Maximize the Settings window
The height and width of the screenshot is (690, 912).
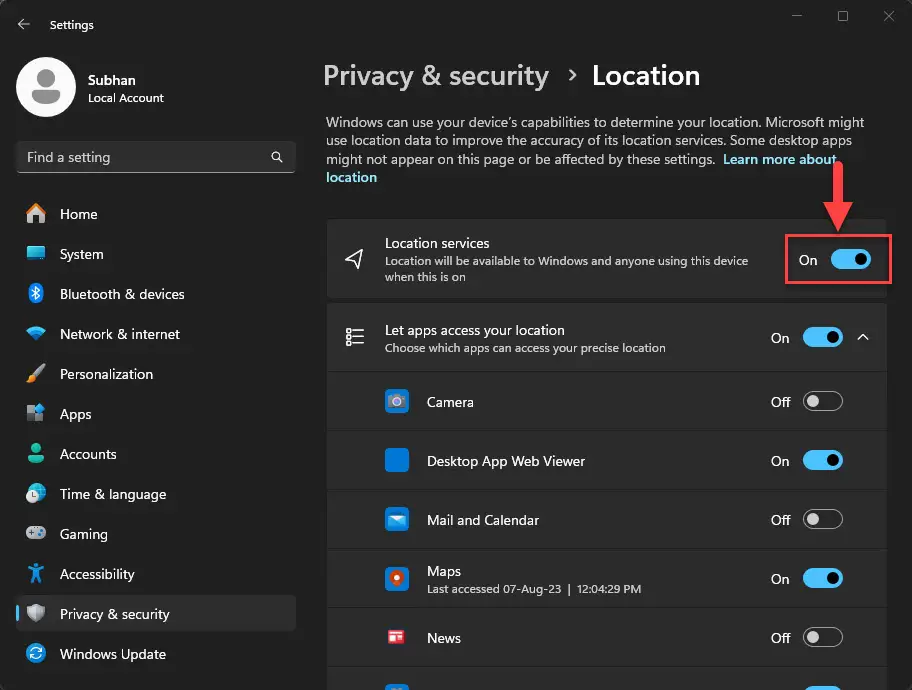coord(843,16)
